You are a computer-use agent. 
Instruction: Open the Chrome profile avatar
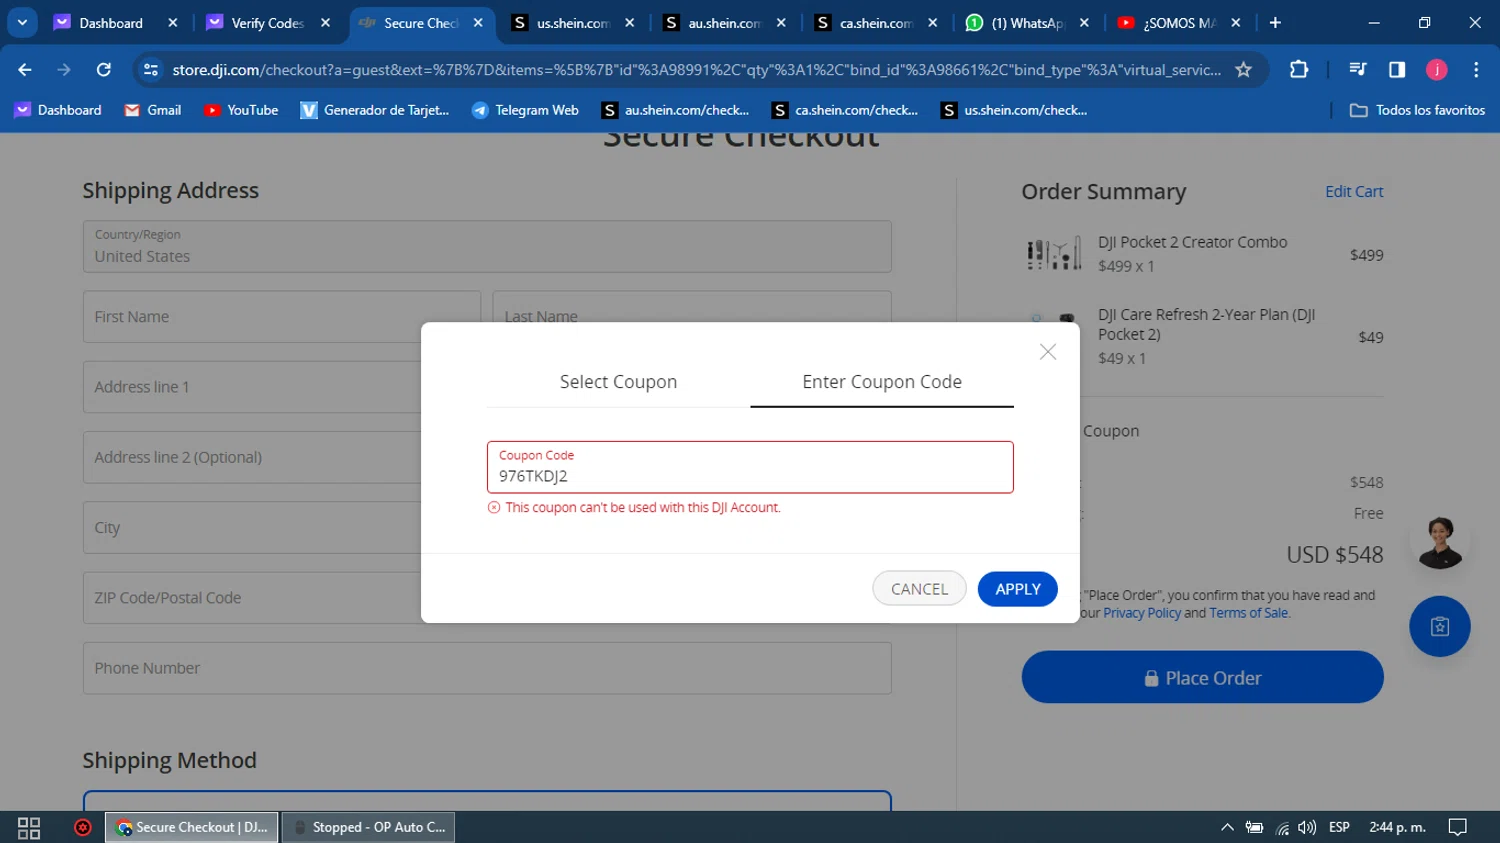(1437, 69)
